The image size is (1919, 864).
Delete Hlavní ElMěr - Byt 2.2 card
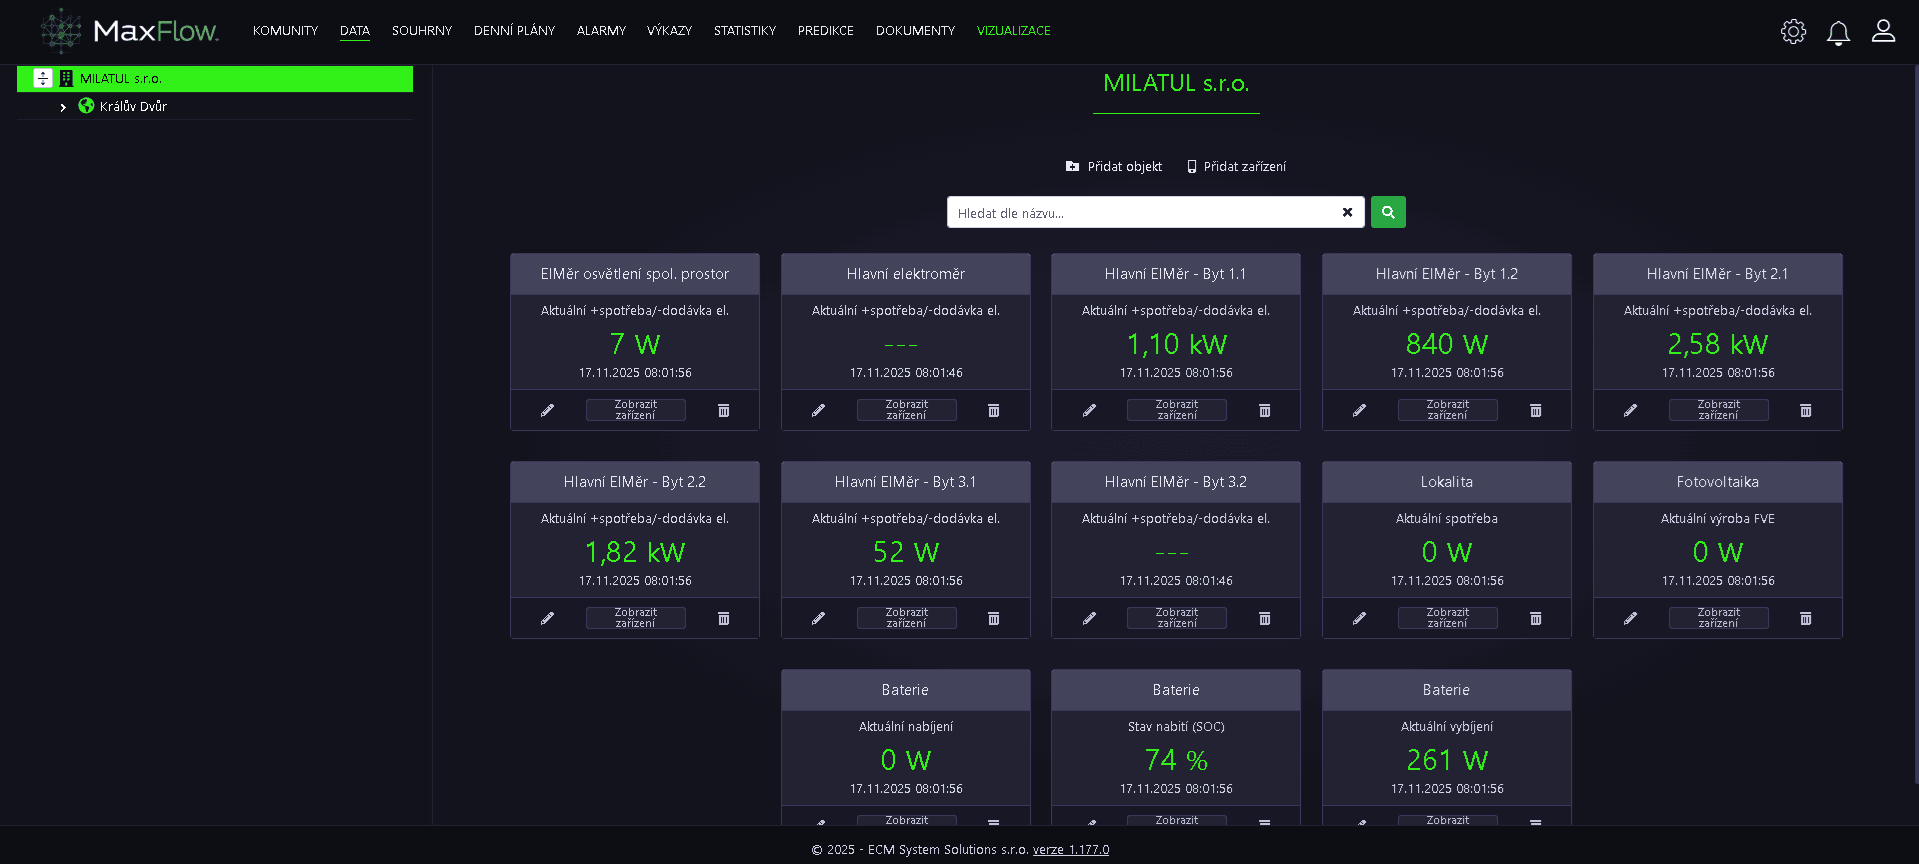pyautogui.click(x=724, y=618)
